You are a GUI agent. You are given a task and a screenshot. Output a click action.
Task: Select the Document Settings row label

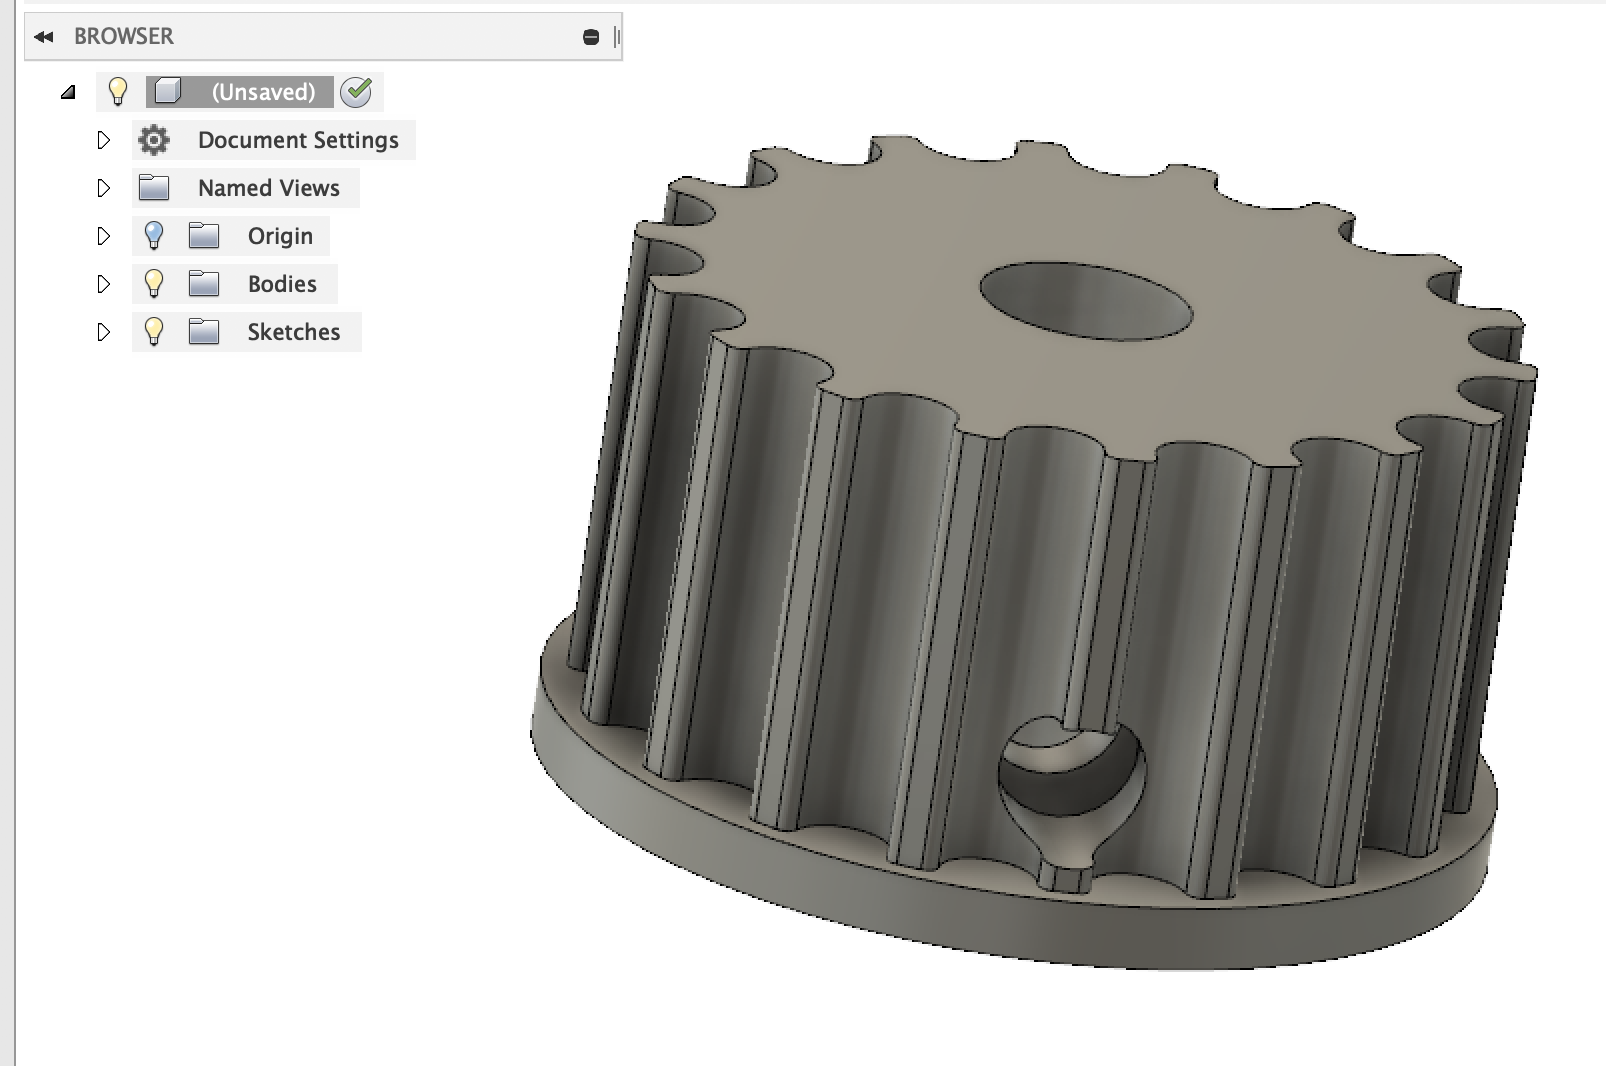pos(298,140)
